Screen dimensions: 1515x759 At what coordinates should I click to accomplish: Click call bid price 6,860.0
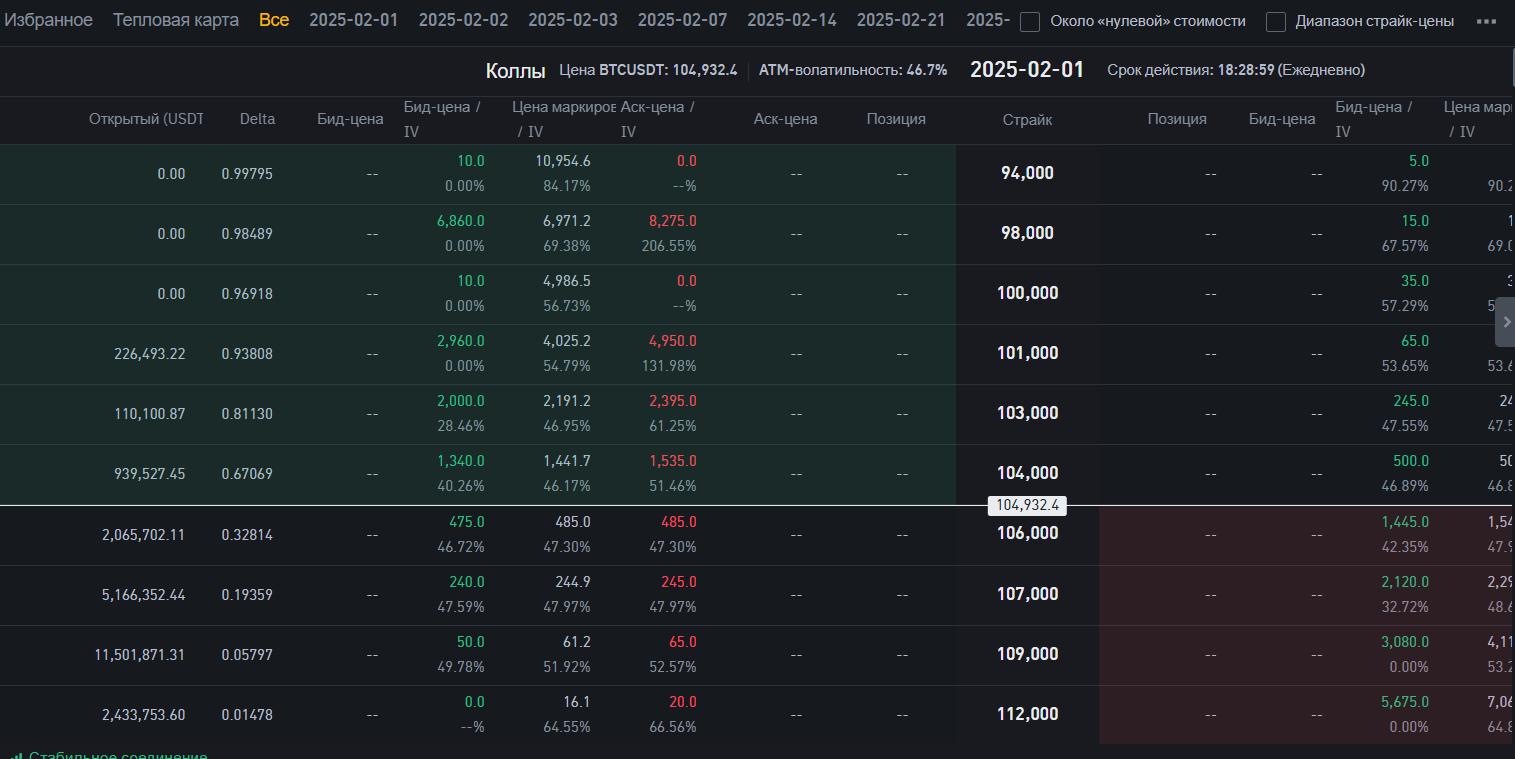point(461,221)
